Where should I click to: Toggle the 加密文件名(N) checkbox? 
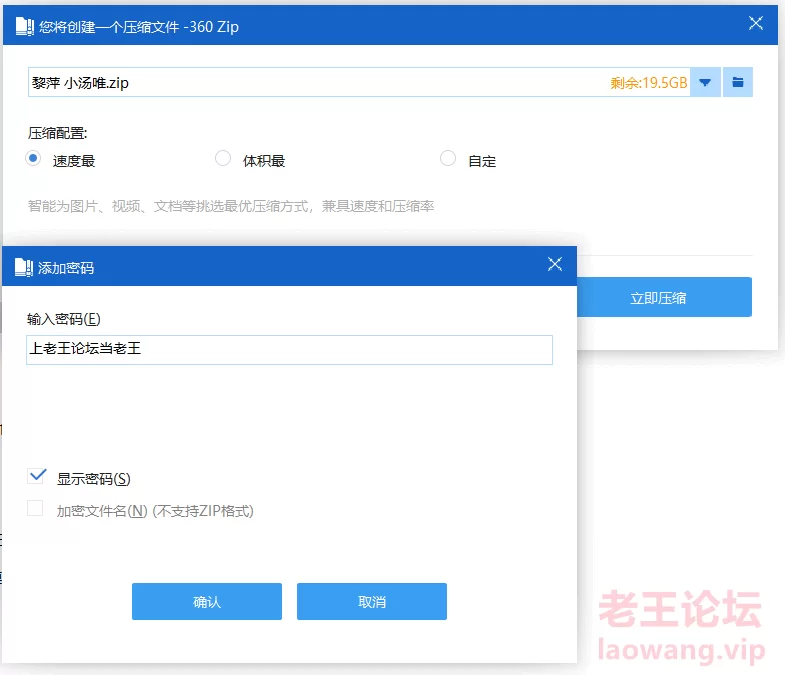pos(35,508)
